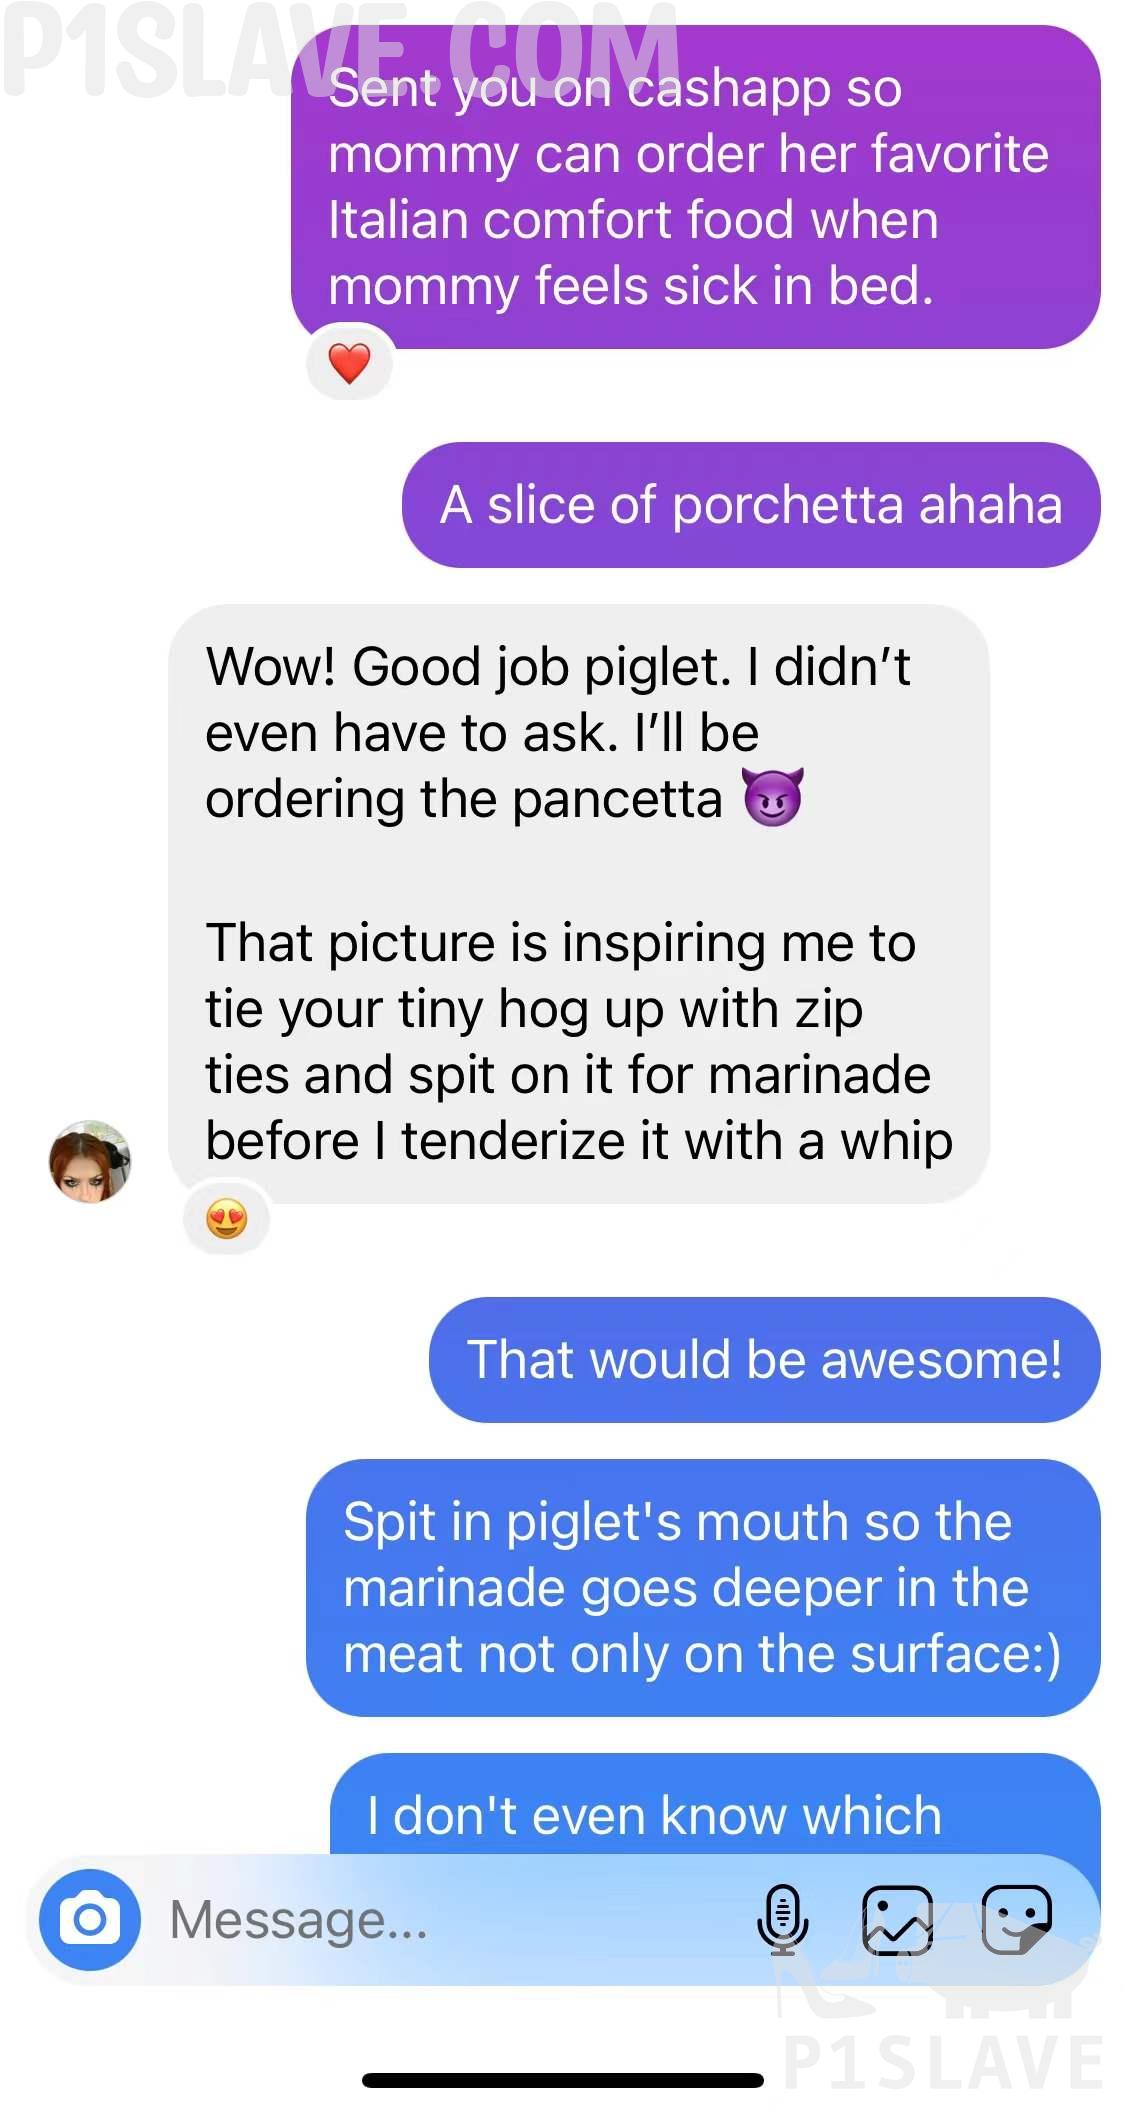Select the "That would be awesome!" bubble
1124x2111 pixels.
click(764, 1360)
